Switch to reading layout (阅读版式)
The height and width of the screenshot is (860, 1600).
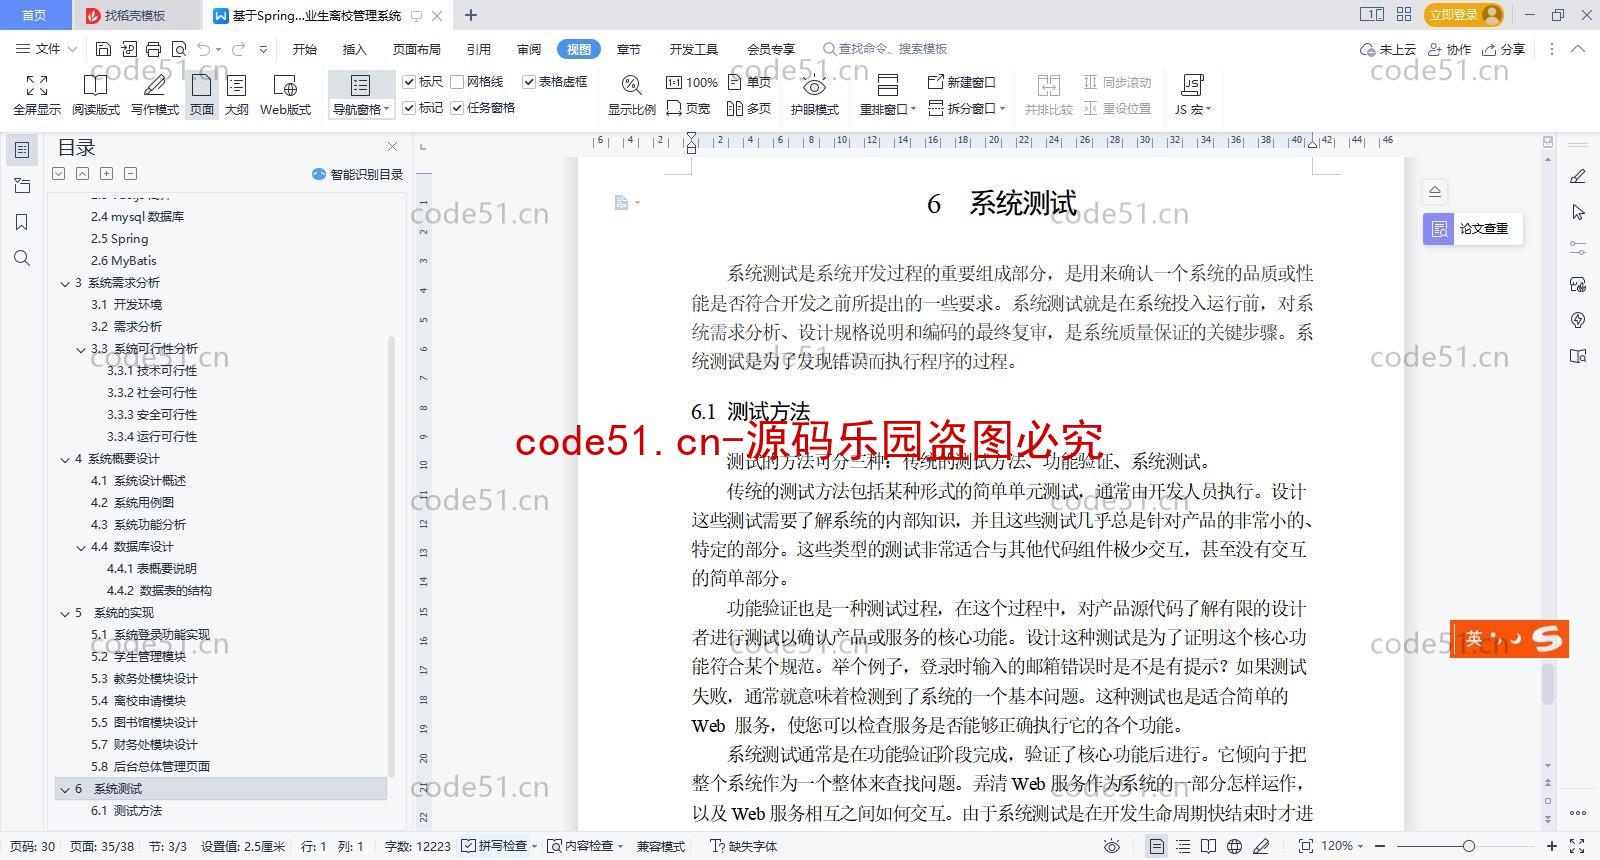click(x=96, y=95)
